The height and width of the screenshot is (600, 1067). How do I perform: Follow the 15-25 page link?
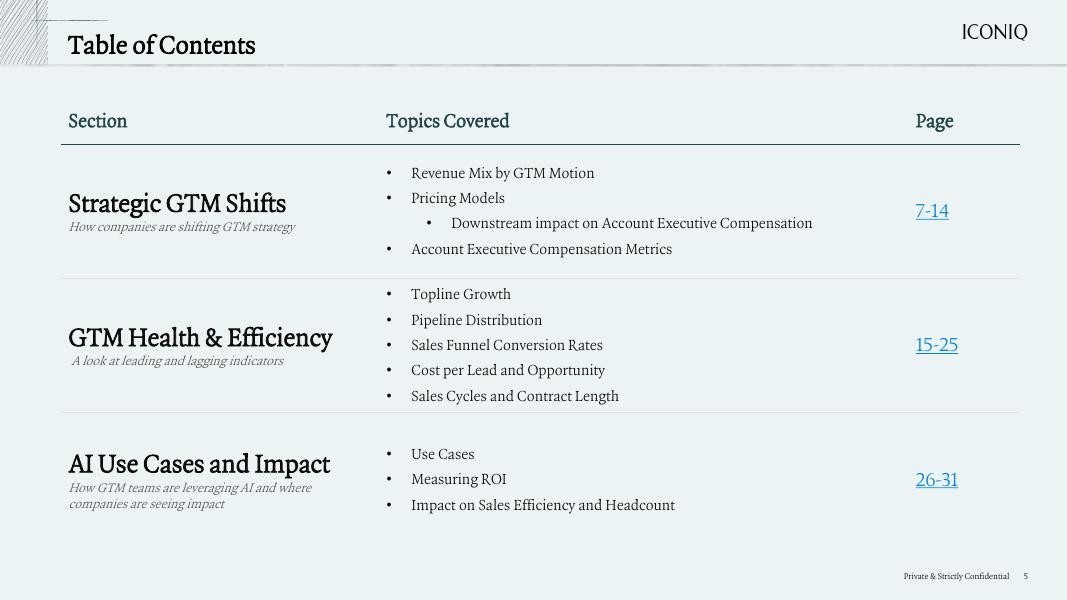[x=936, y=345]
